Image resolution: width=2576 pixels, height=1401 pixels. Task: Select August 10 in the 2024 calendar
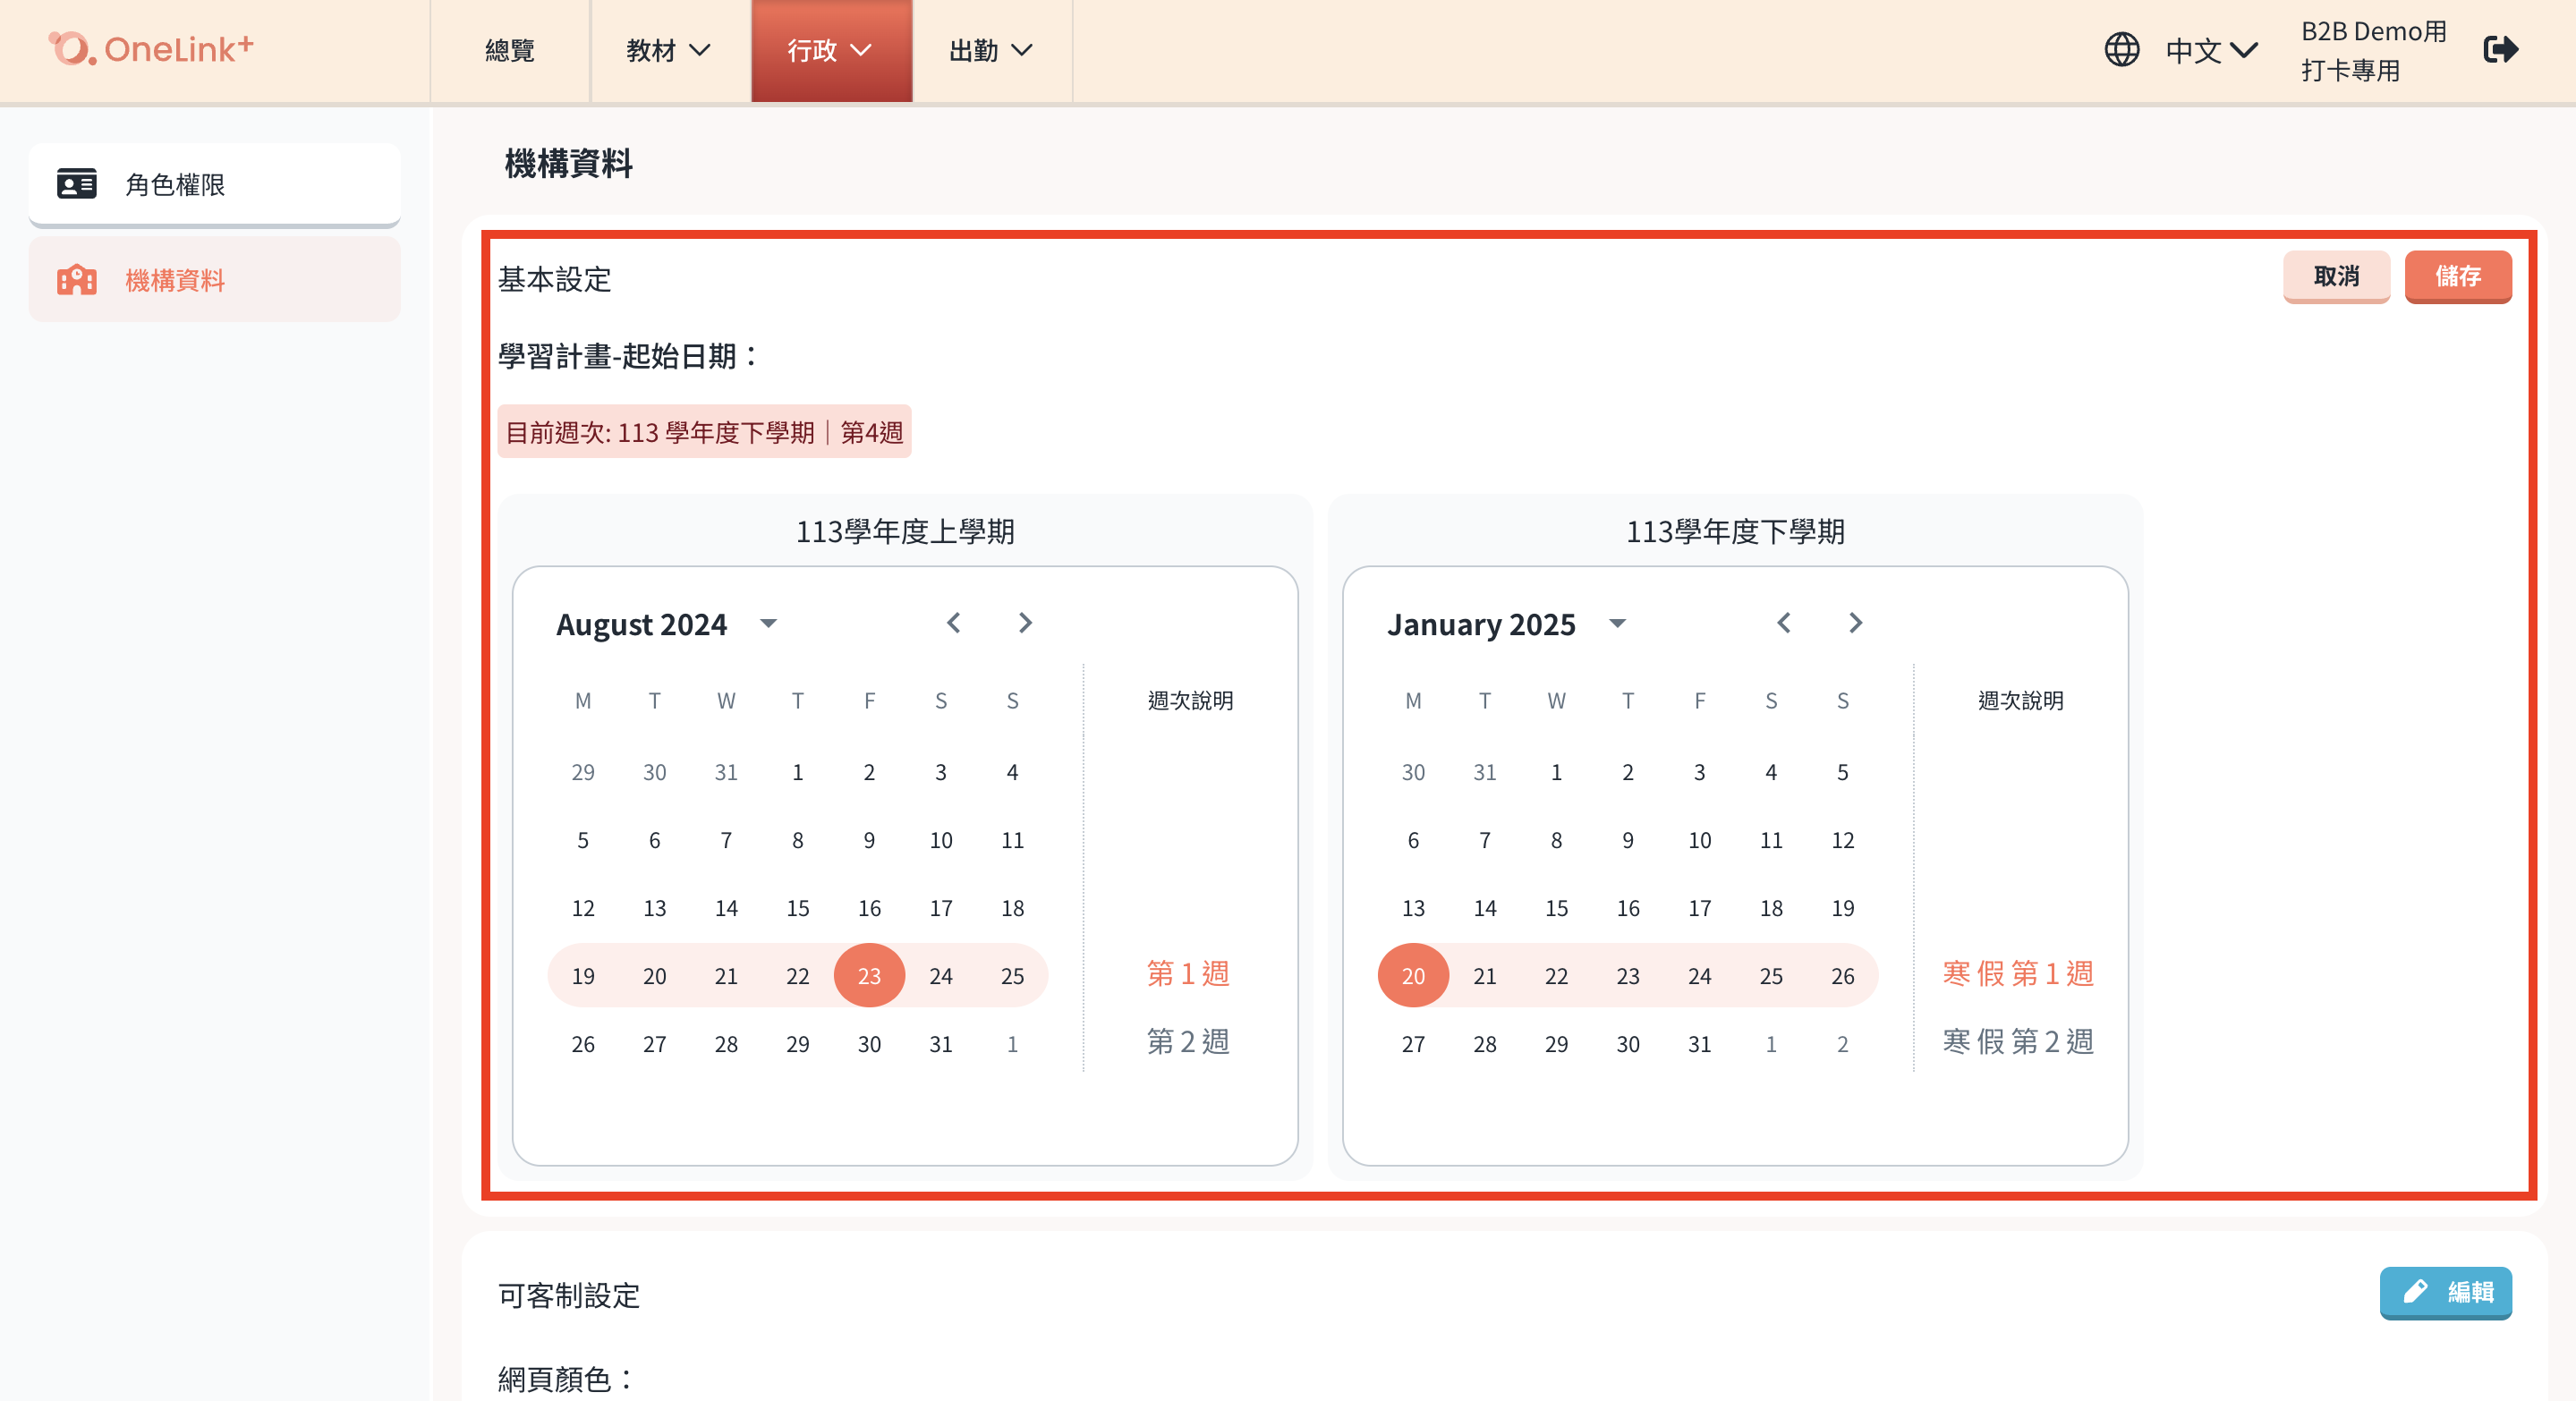click(x=941, y=839)
